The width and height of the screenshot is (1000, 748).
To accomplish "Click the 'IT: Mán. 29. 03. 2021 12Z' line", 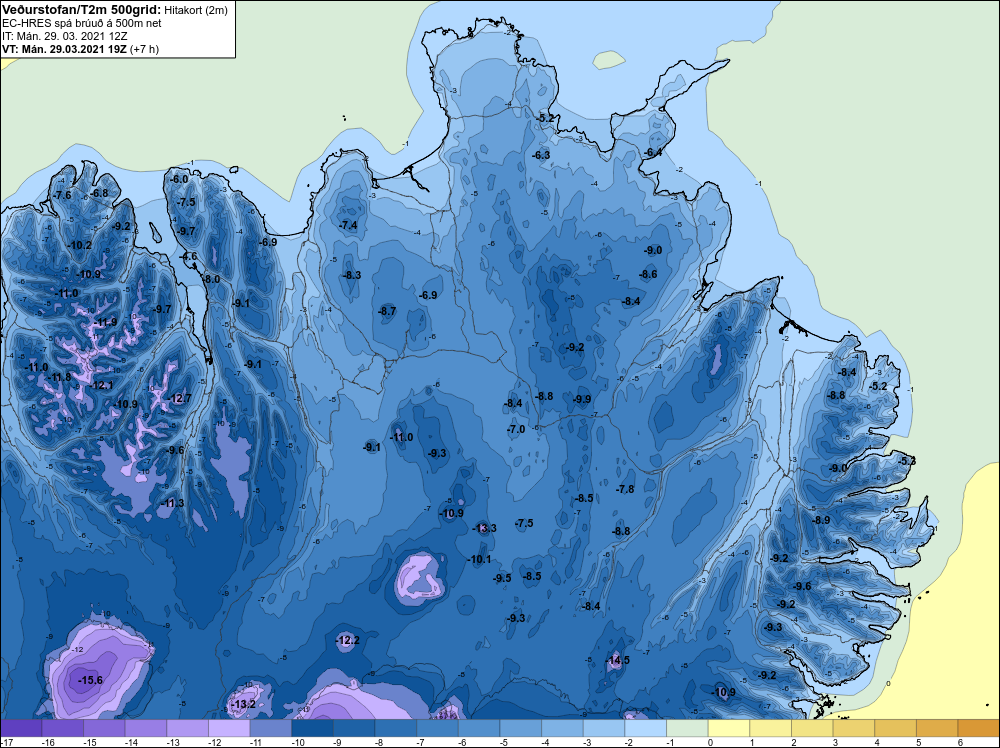I will 64,36.
